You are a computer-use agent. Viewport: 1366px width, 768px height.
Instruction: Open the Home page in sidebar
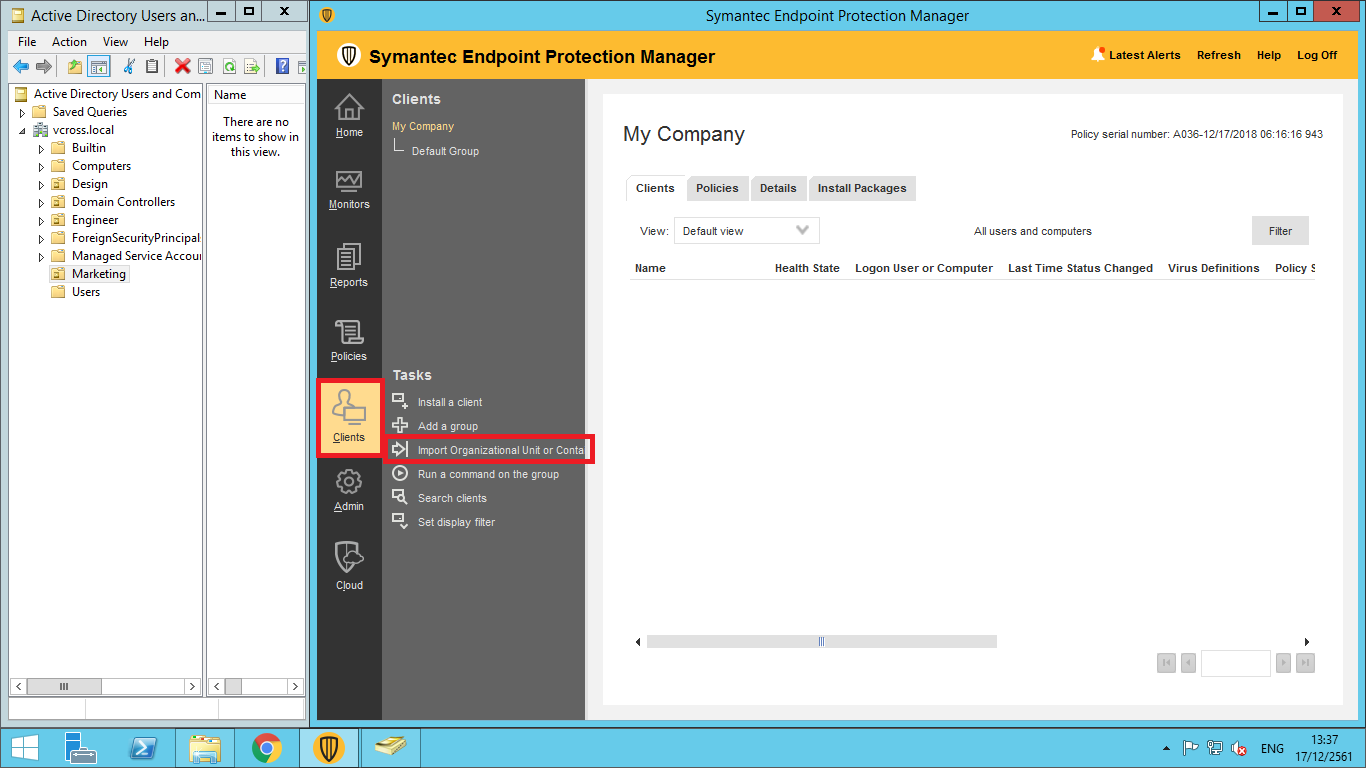349,115
